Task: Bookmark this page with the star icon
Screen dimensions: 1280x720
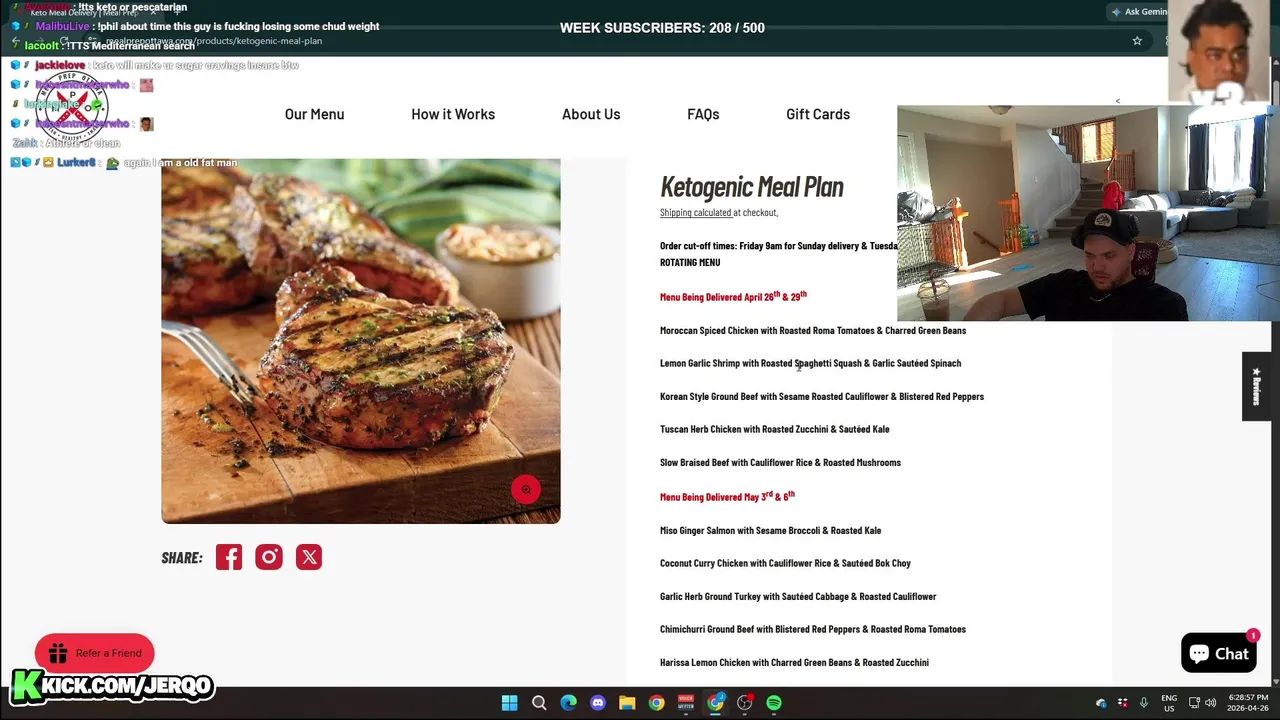Action: coord(1137,41)
